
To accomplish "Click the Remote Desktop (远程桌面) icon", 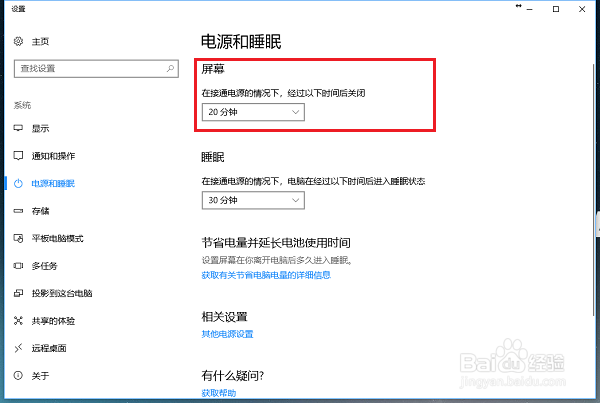I will pos(18,348).
